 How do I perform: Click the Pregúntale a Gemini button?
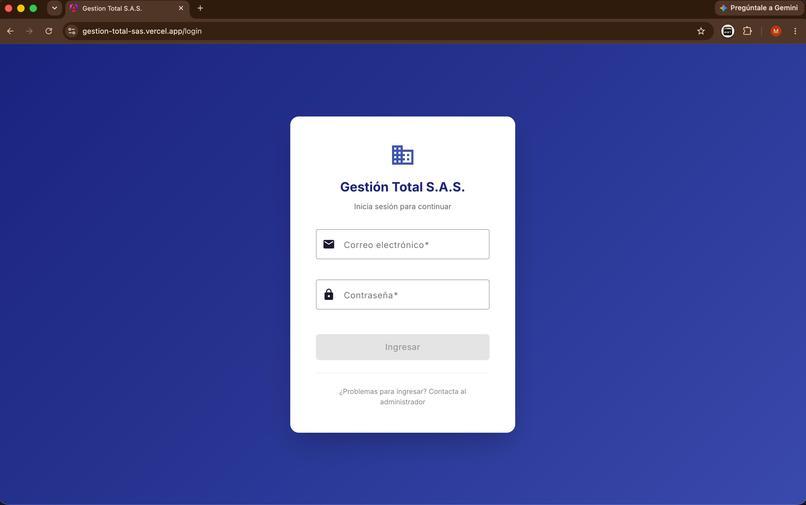[759, 8]
